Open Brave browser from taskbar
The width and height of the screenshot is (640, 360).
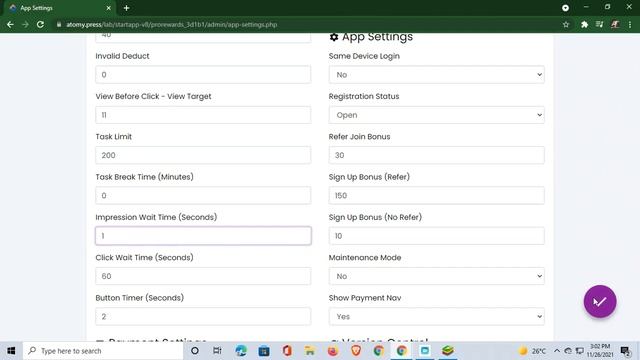[356, 351]
